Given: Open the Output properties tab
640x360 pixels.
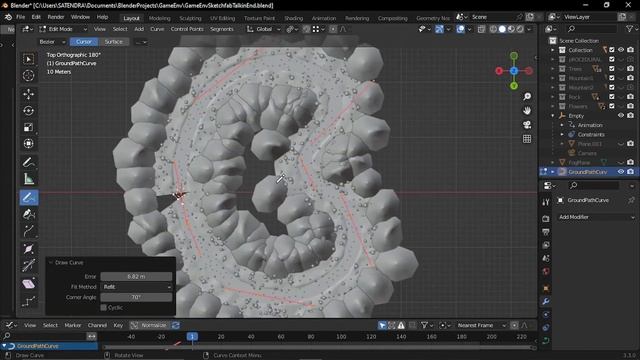Looking at the screenshot, I should click(546, 232).
